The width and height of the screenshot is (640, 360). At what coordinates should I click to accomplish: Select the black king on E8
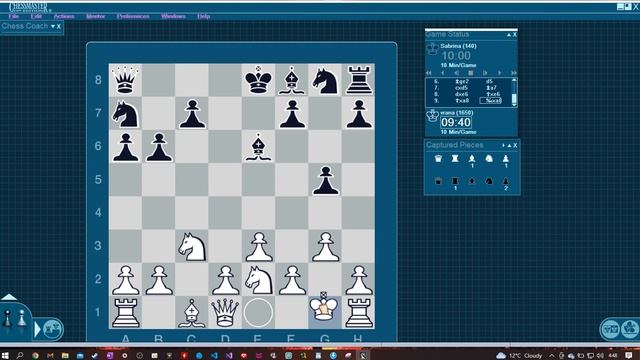[258, 80]
